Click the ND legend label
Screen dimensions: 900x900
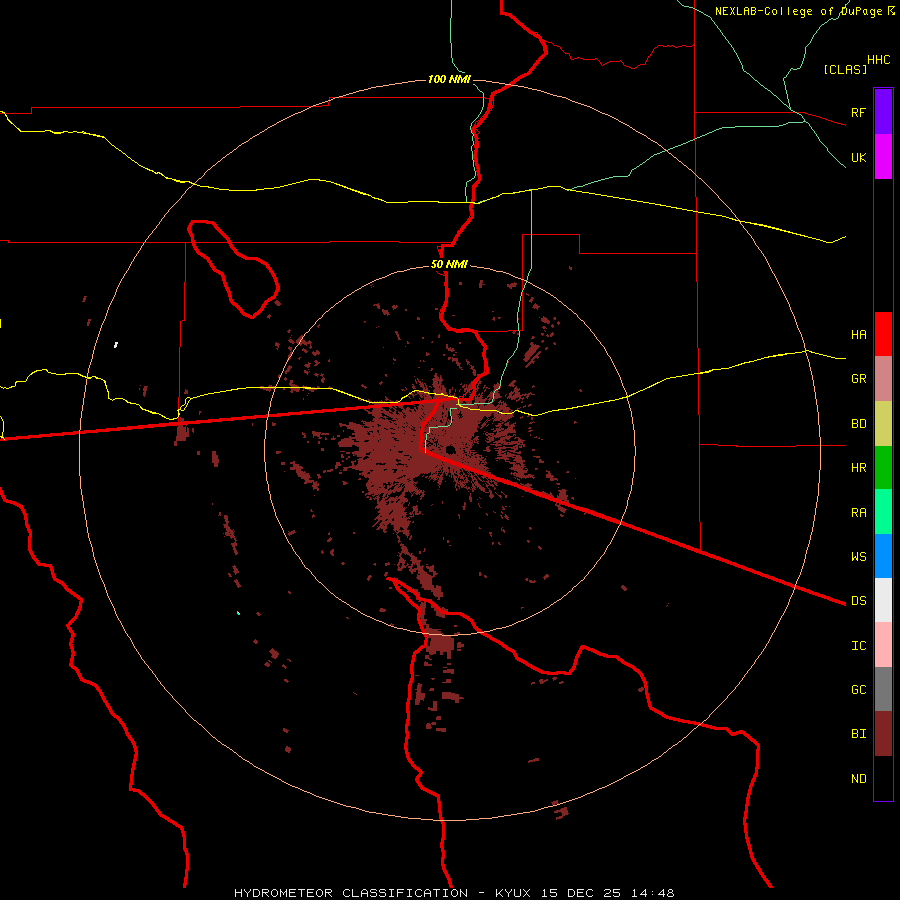tap(858, 779)
